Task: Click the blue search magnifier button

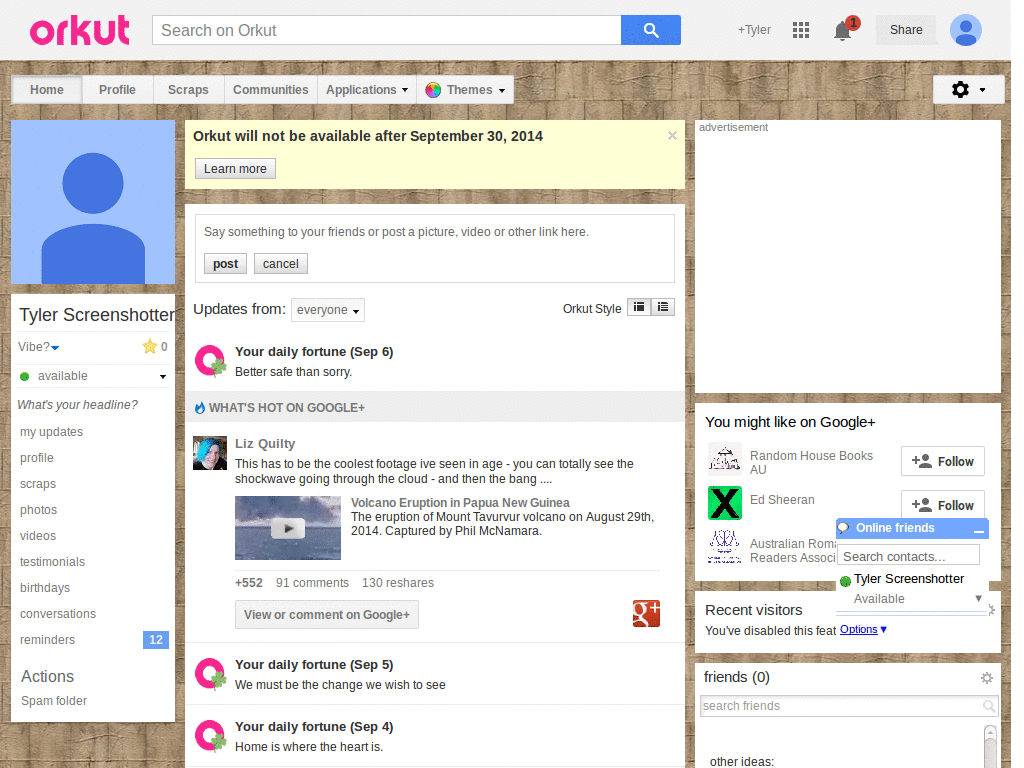Action: pos(650,30)
